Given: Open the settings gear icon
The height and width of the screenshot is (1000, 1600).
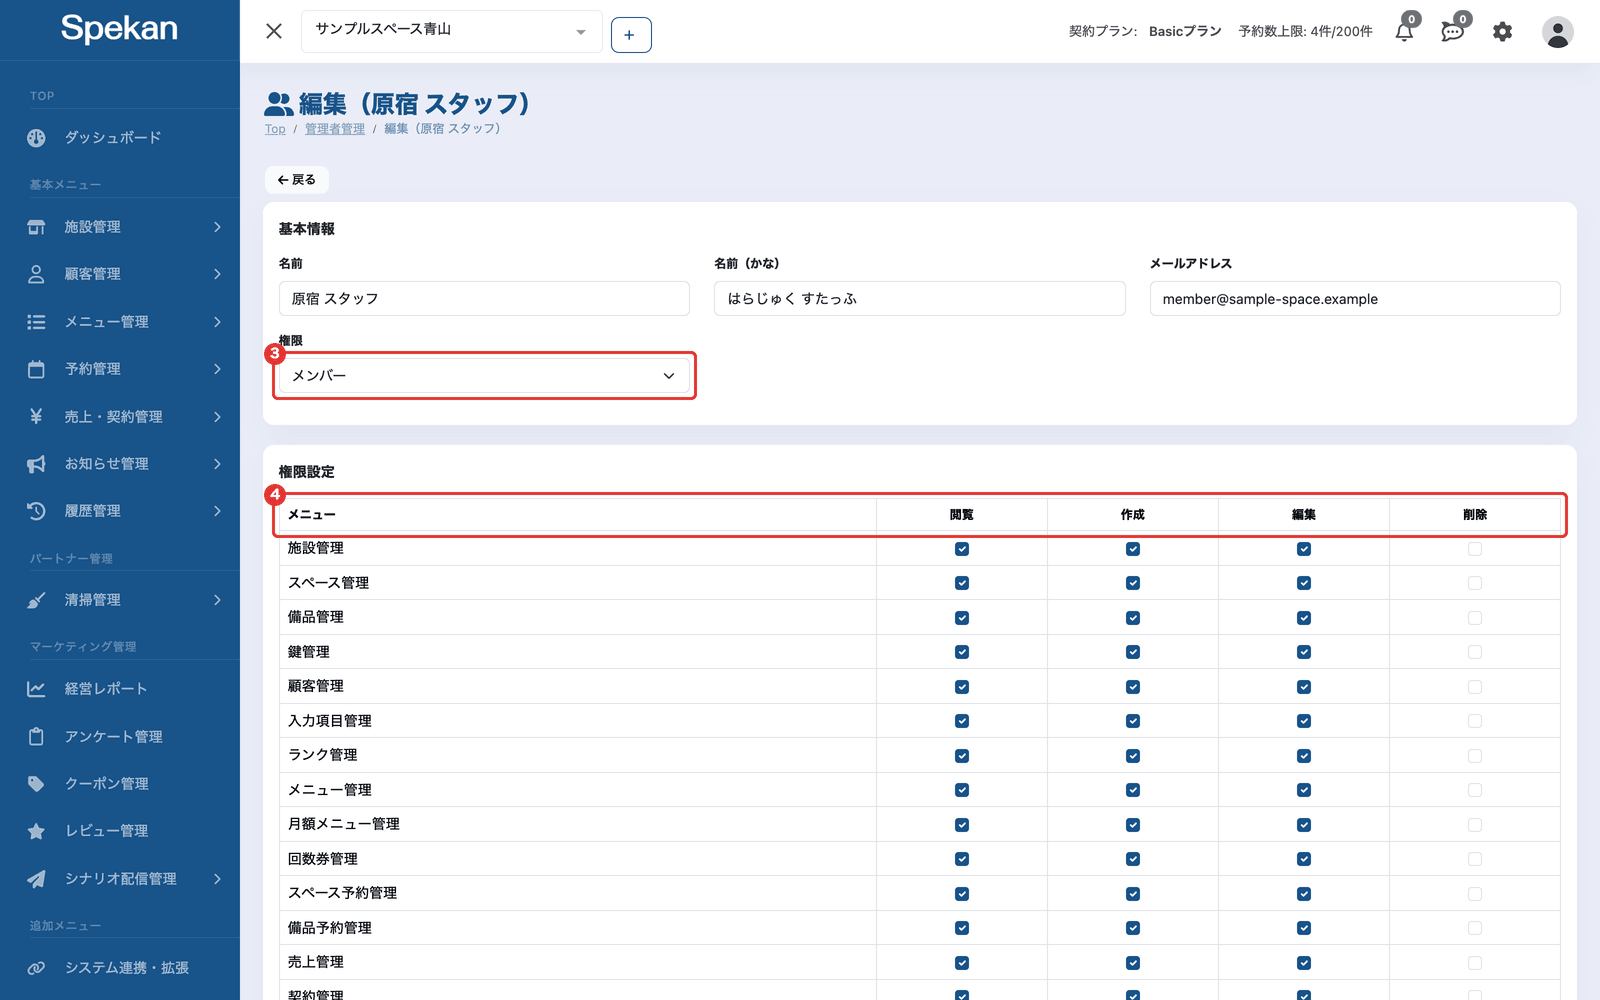Looking at the screenshot, I should (1502, 32).
